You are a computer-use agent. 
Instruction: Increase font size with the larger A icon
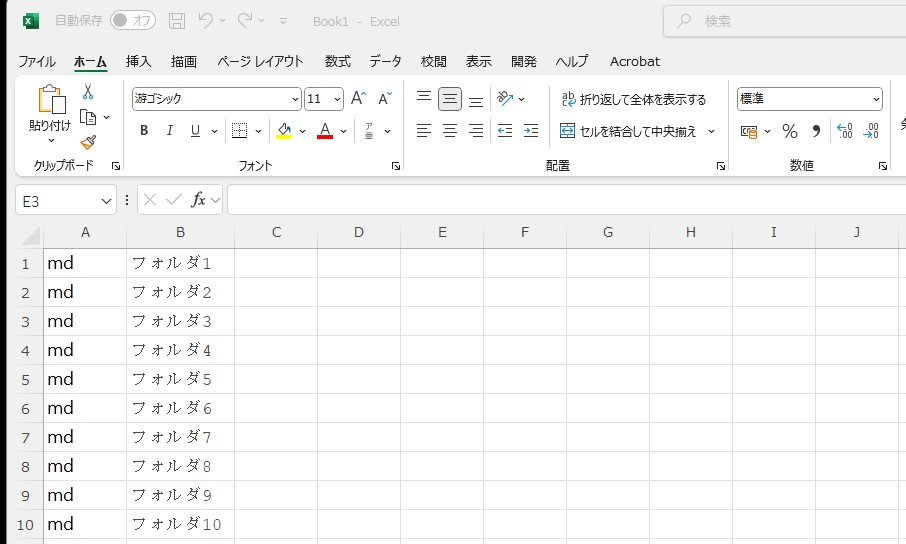[358, 99]
